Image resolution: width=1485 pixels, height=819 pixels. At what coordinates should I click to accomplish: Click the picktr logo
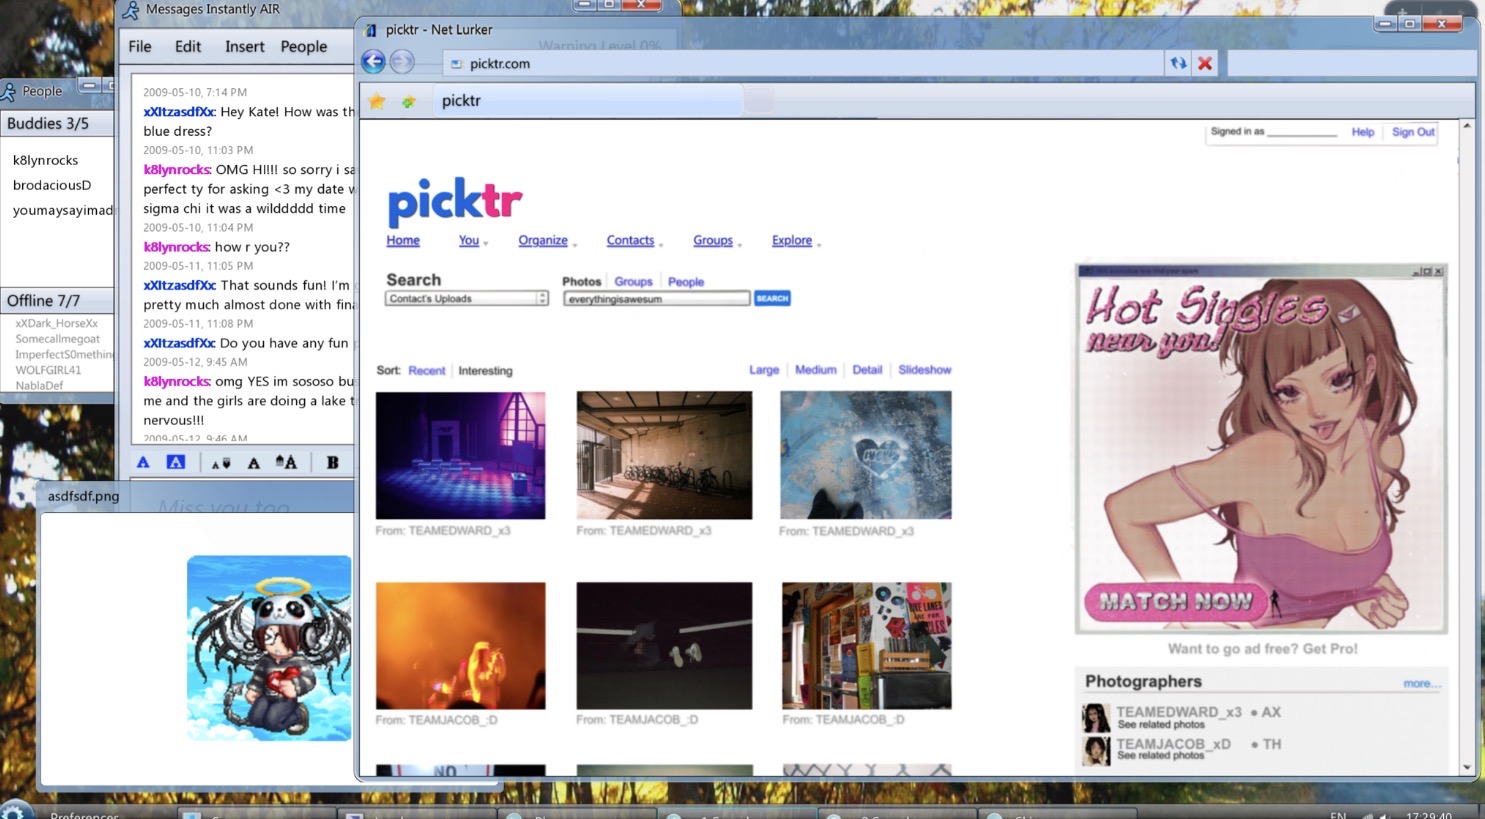coord(455,201)
